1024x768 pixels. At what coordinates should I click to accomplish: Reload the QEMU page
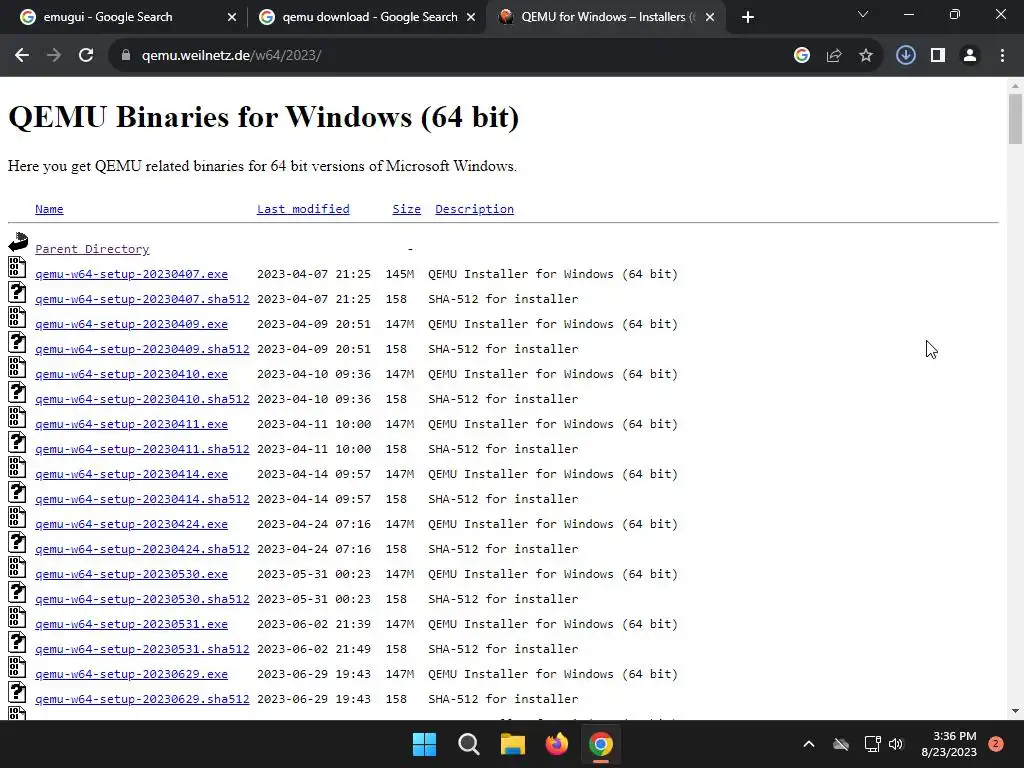tap(86, 56)
